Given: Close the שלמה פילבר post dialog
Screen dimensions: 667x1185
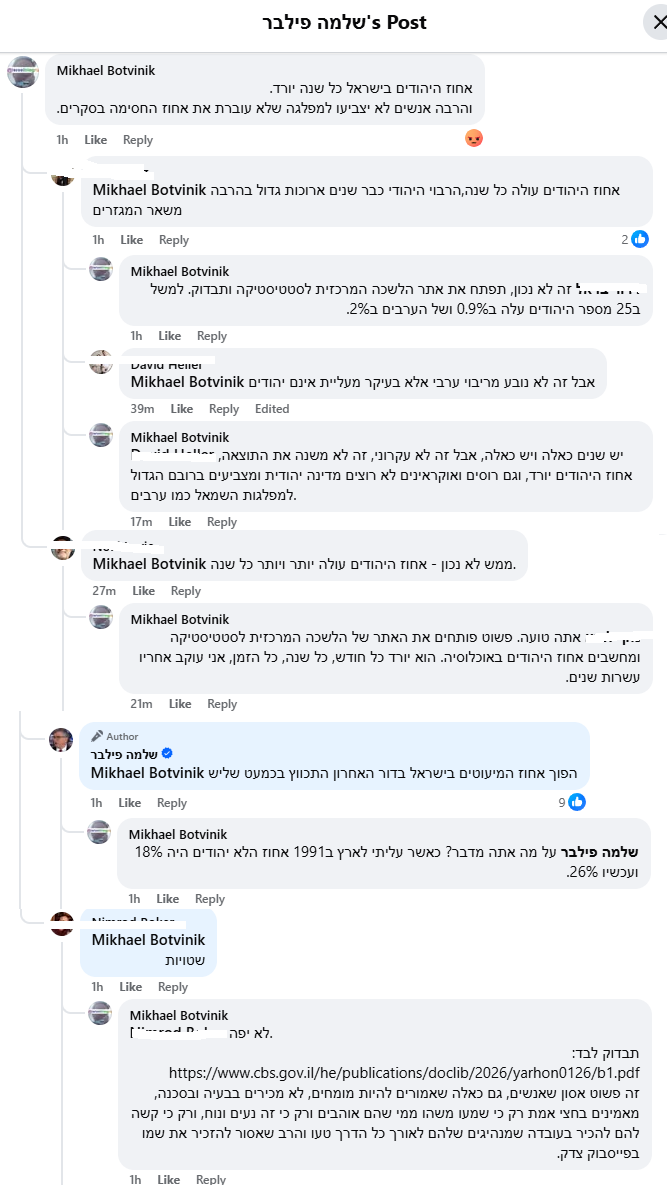Looking at the screenshot, I should [657, 22].
